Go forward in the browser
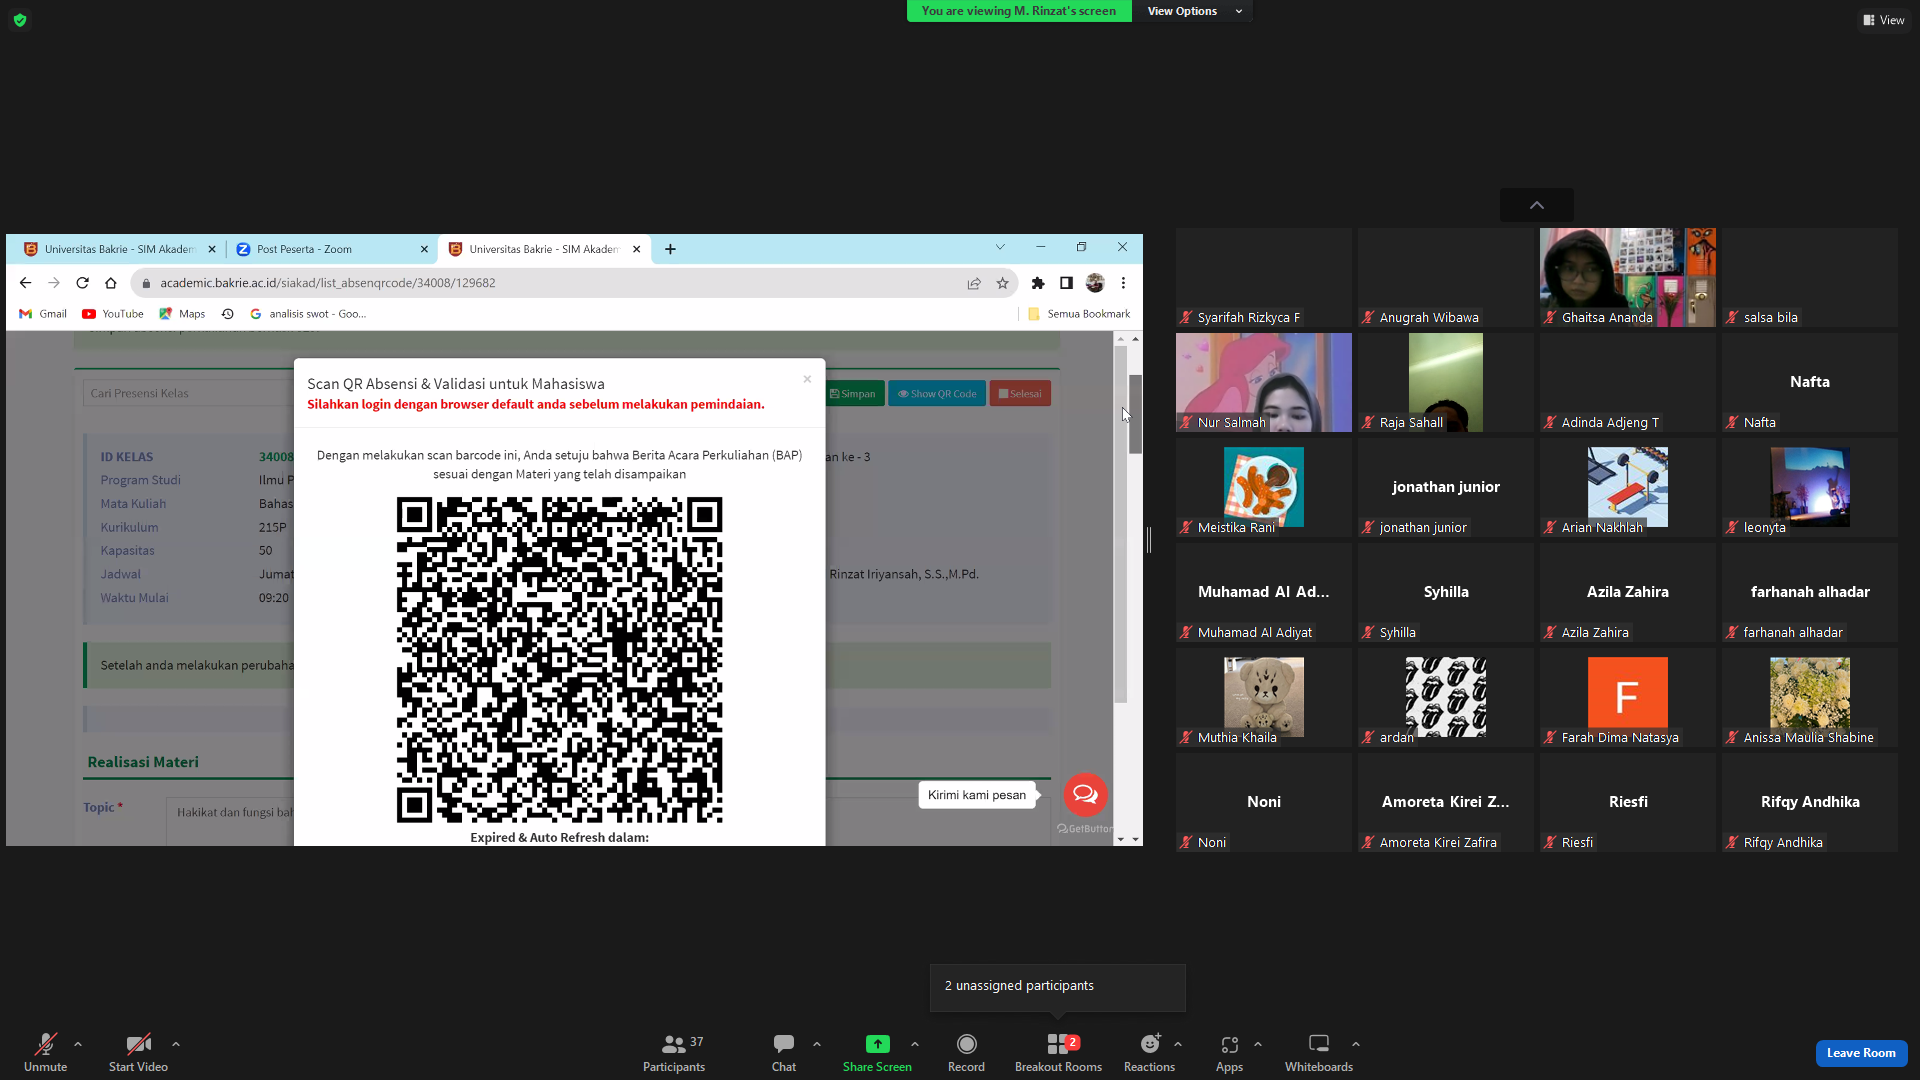Screen dimensions: 1920x1080 54,283
